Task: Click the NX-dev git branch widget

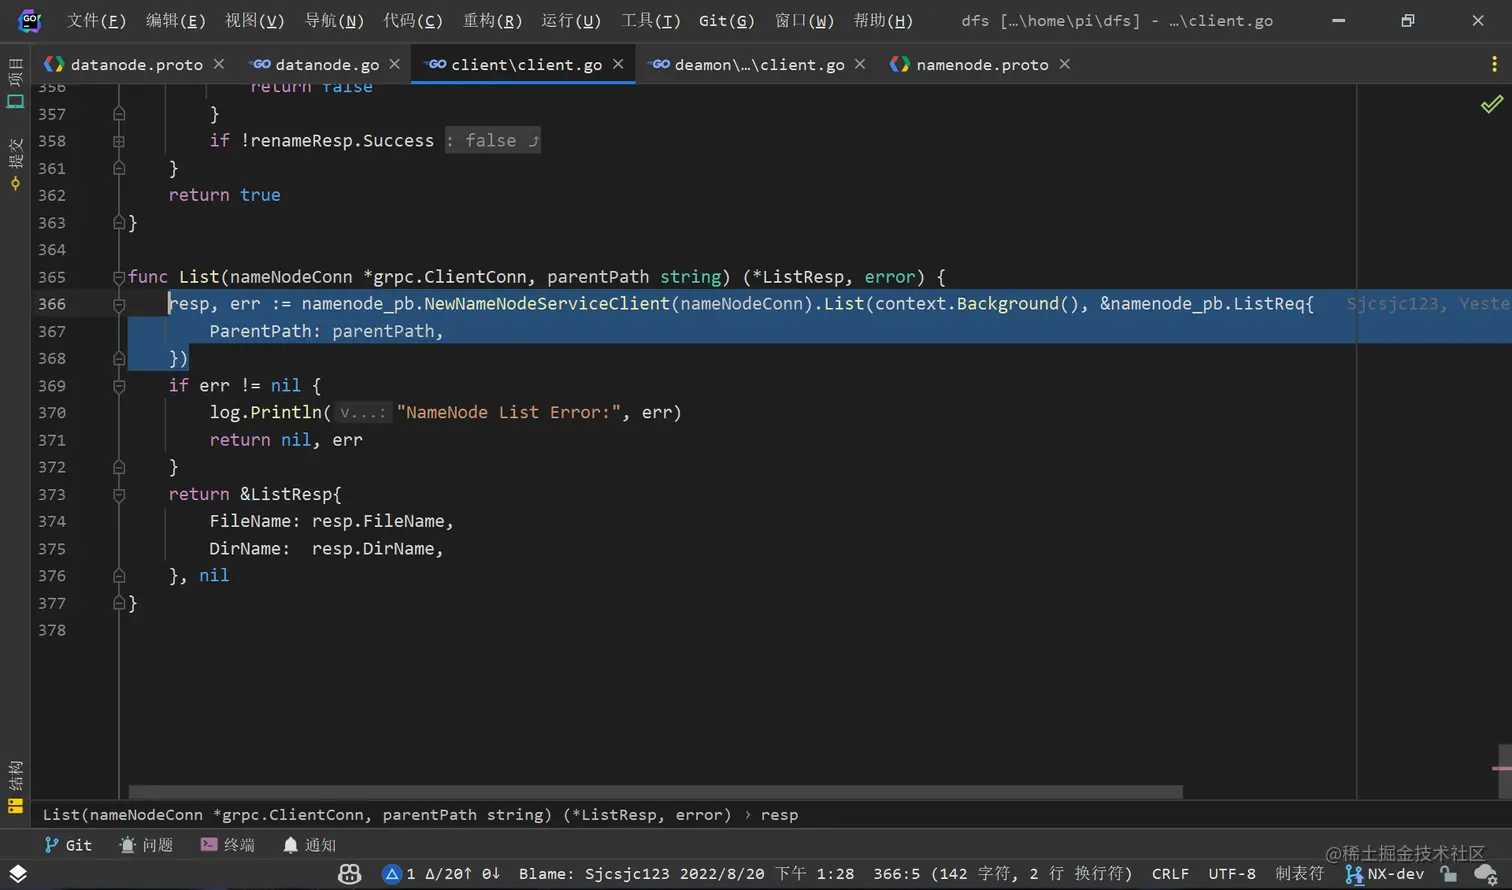Action: [x=1385, y=874]
